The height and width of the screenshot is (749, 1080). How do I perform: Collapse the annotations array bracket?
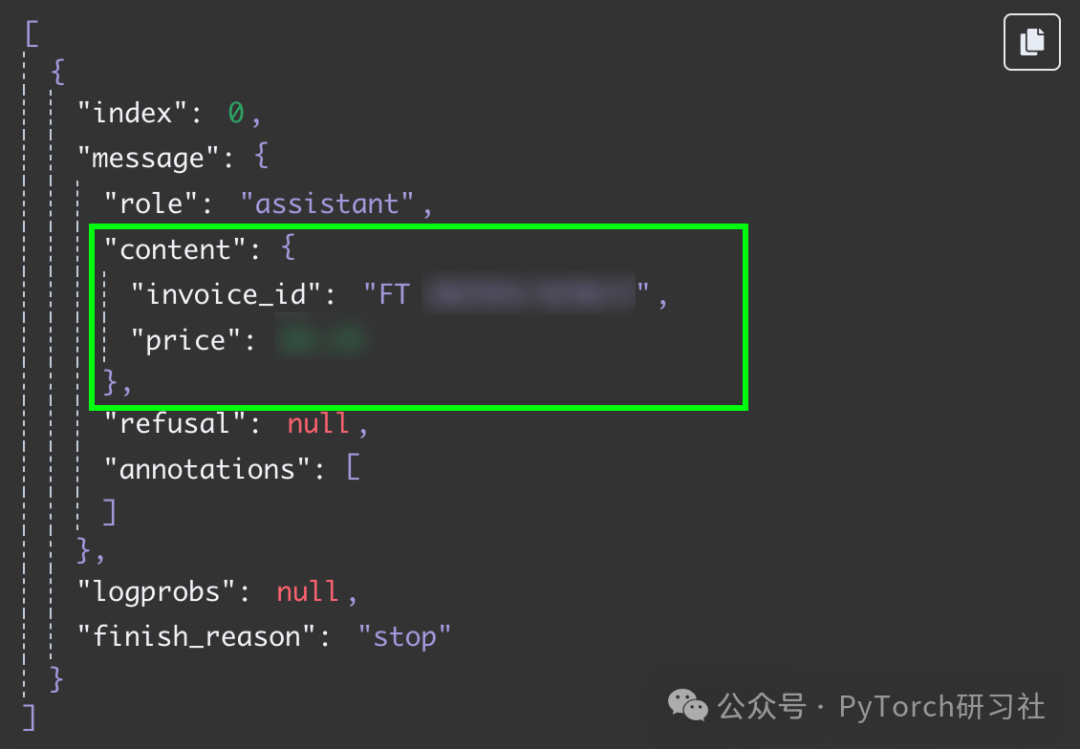tap(353, 468)
